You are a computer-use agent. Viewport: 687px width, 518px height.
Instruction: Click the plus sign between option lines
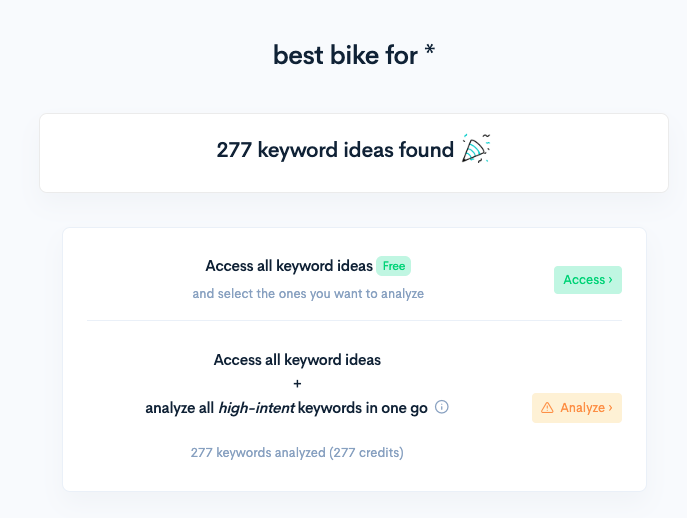[297, 383]
